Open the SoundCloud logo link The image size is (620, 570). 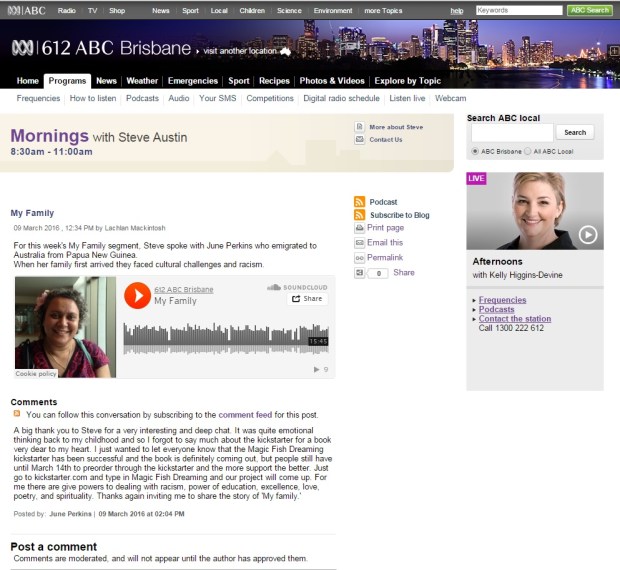(298, 287)
